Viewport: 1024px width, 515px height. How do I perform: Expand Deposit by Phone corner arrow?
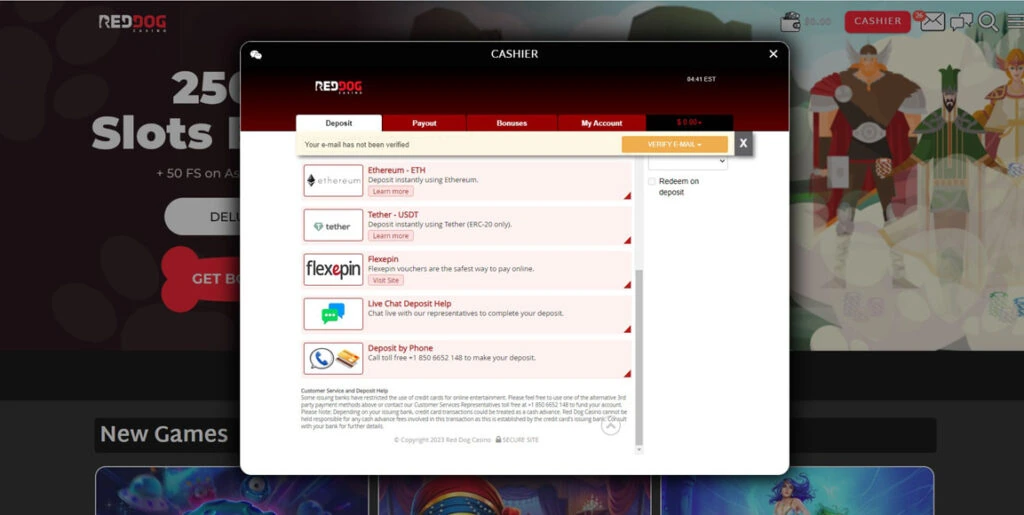[628, 373]
